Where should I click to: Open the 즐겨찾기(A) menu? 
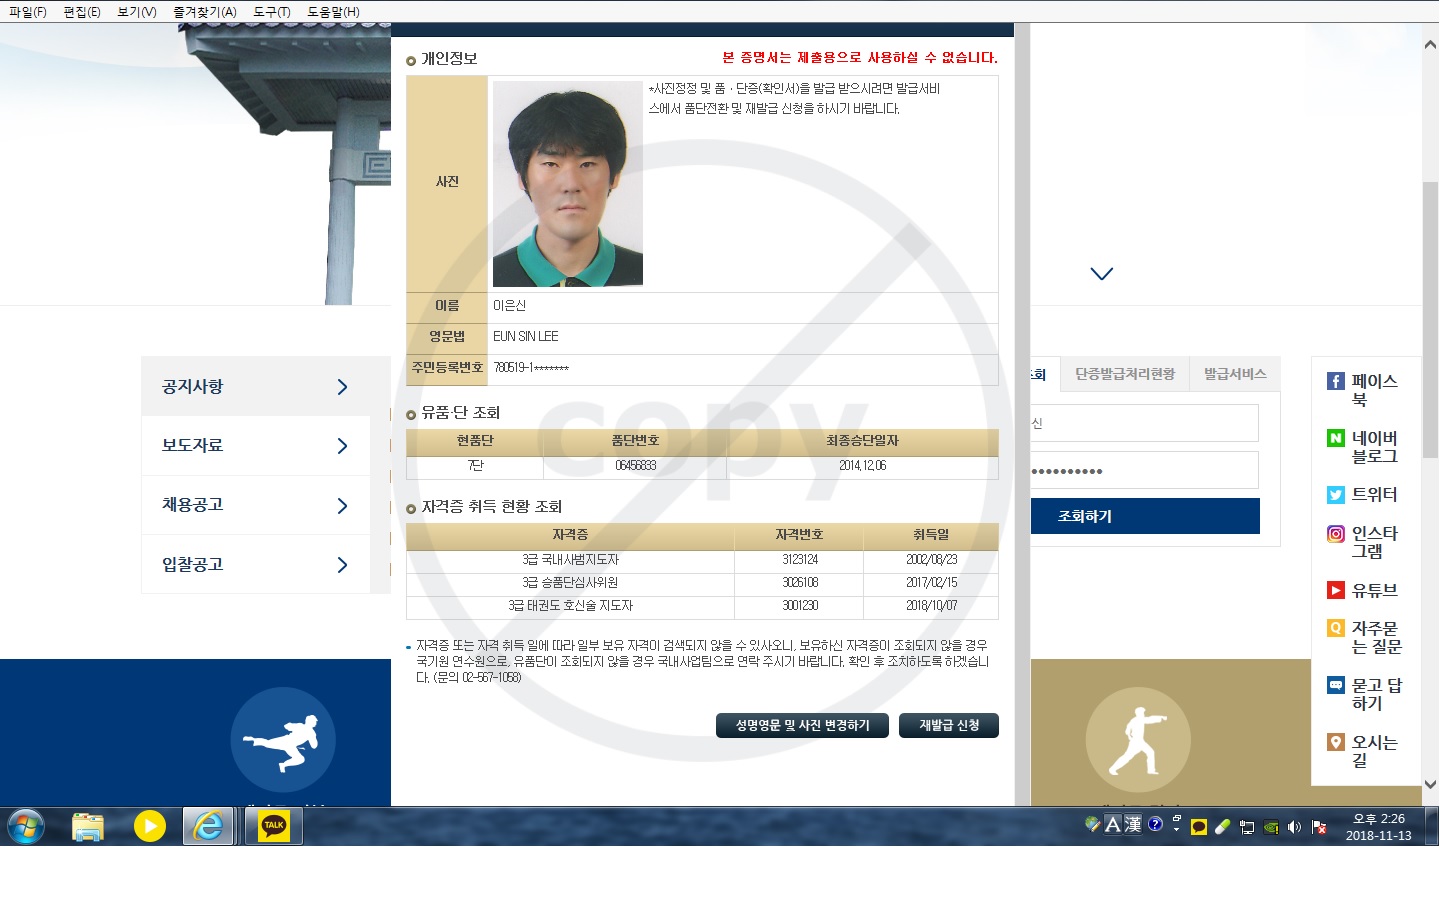tap(205, 12)
